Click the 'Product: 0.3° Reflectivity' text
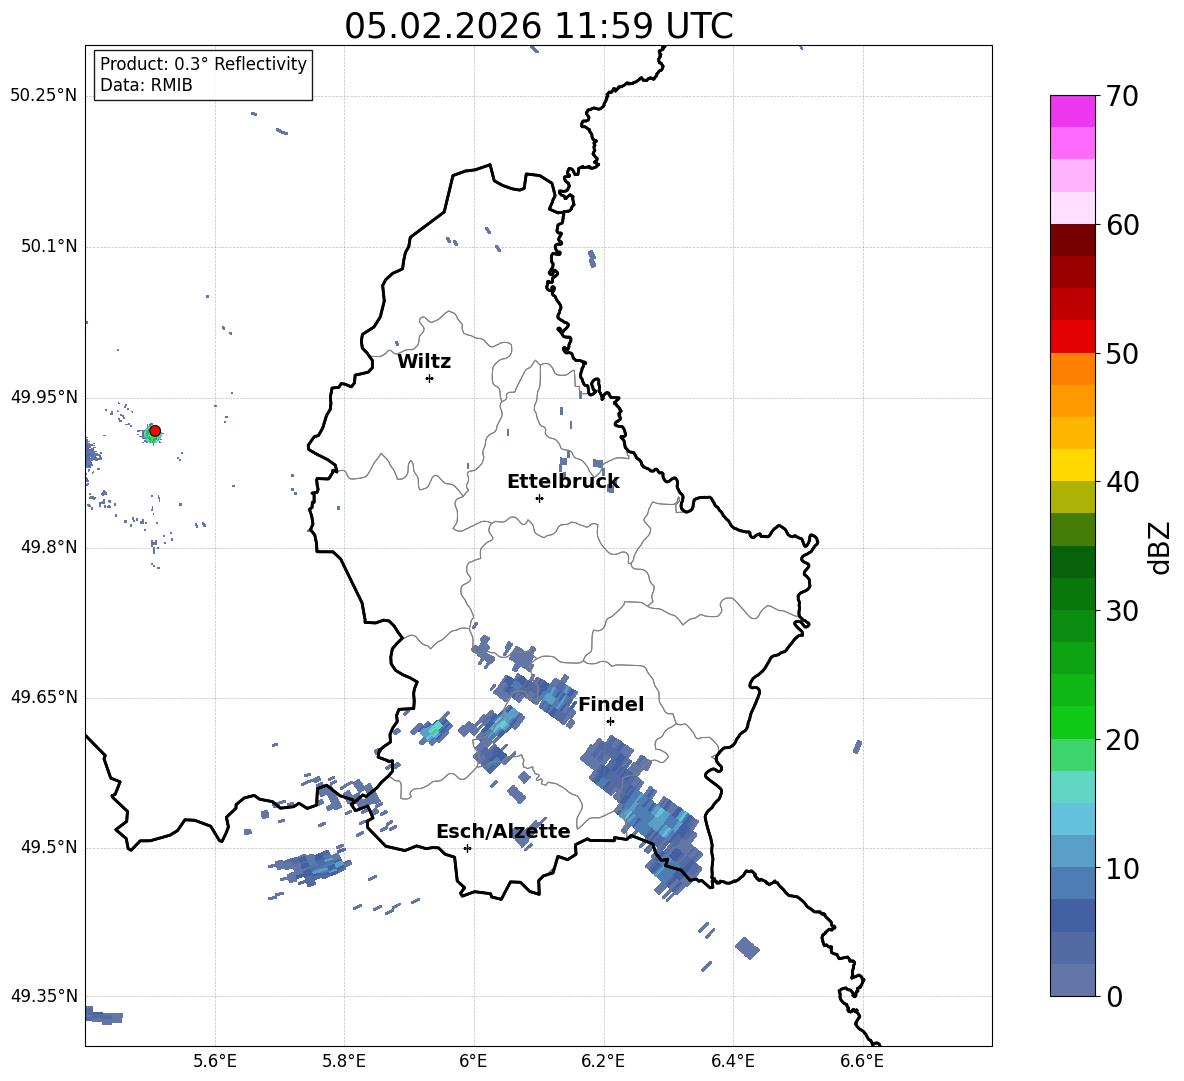This screenshot has width=1184, height=1081. click(x=203, y=63)
